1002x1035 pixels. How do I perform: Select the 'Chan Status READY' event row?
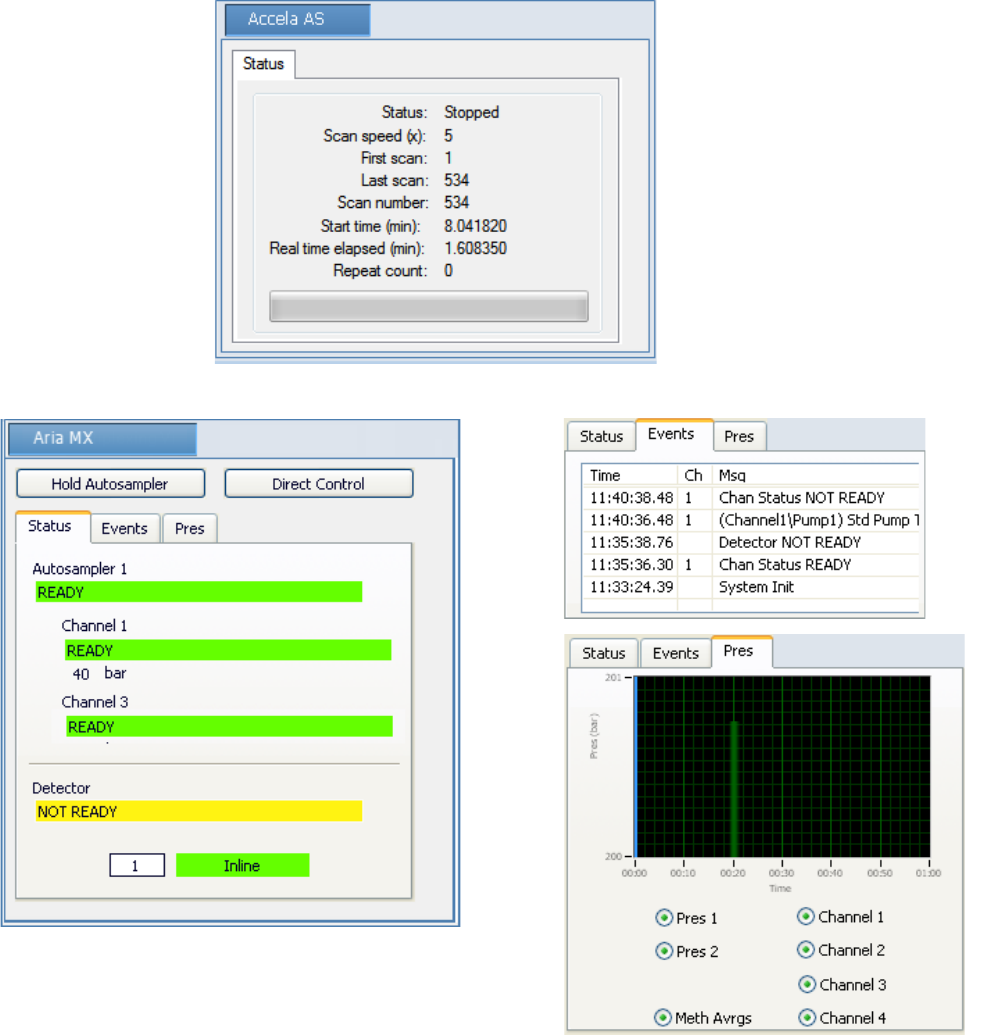pyautogui.click(x=751, y=565)
